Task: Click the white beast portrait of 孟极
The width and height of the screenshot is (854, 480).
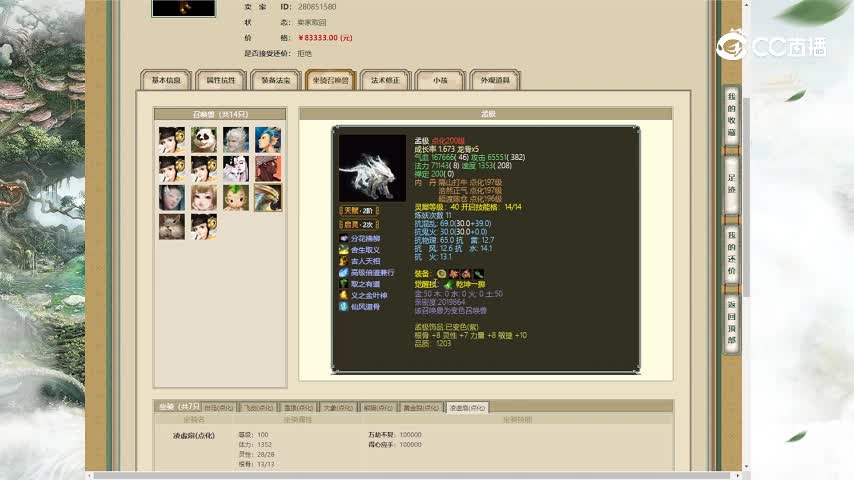Action: pos(372,168)
